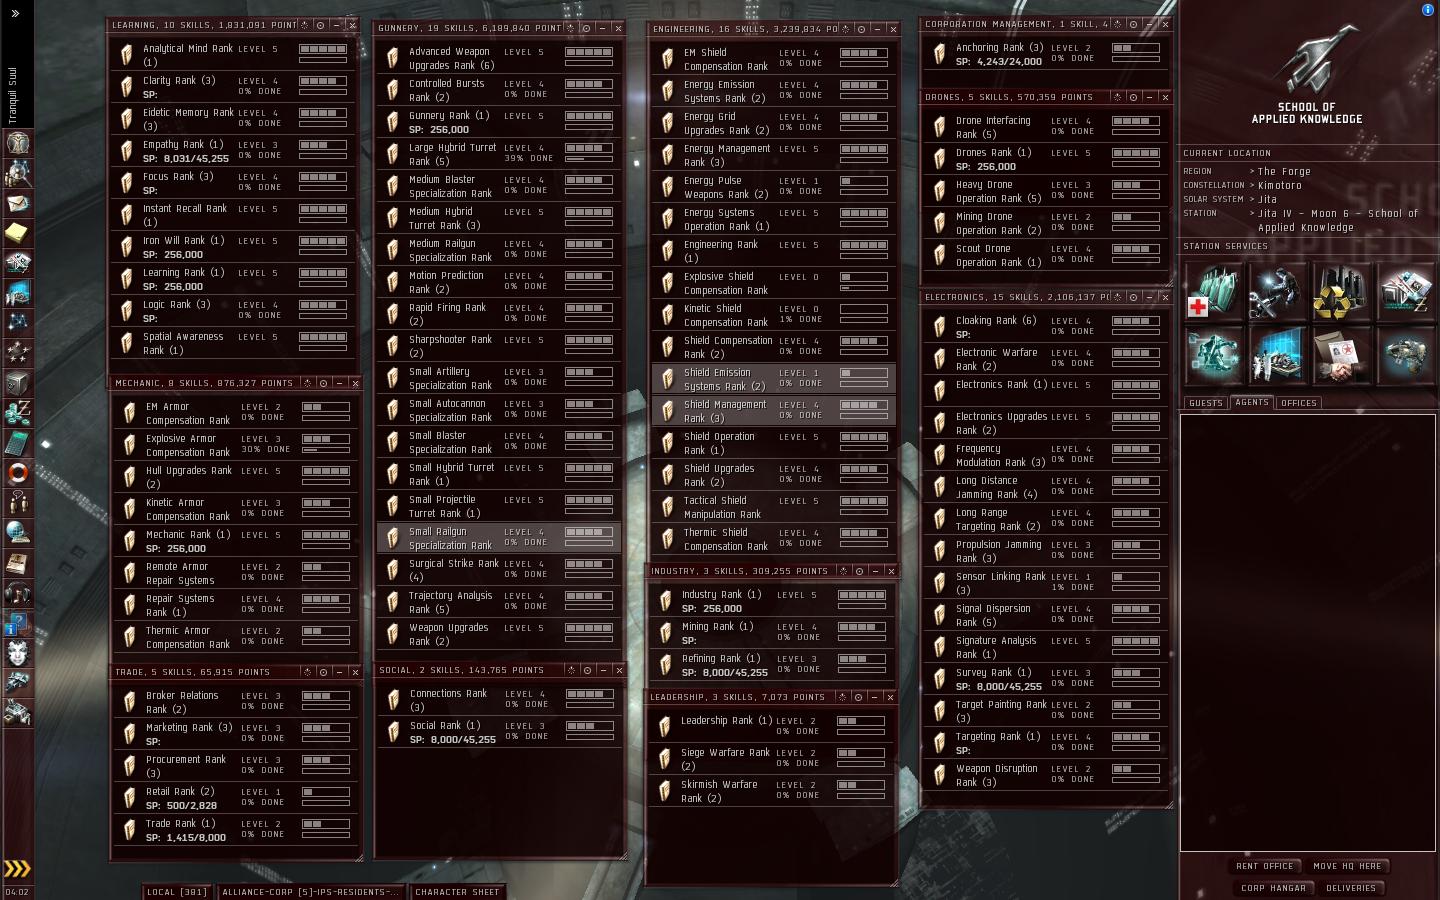Open the calculator icon in sidebar
Viewport: 1440px width, 900px height.
tap(17, 442)
